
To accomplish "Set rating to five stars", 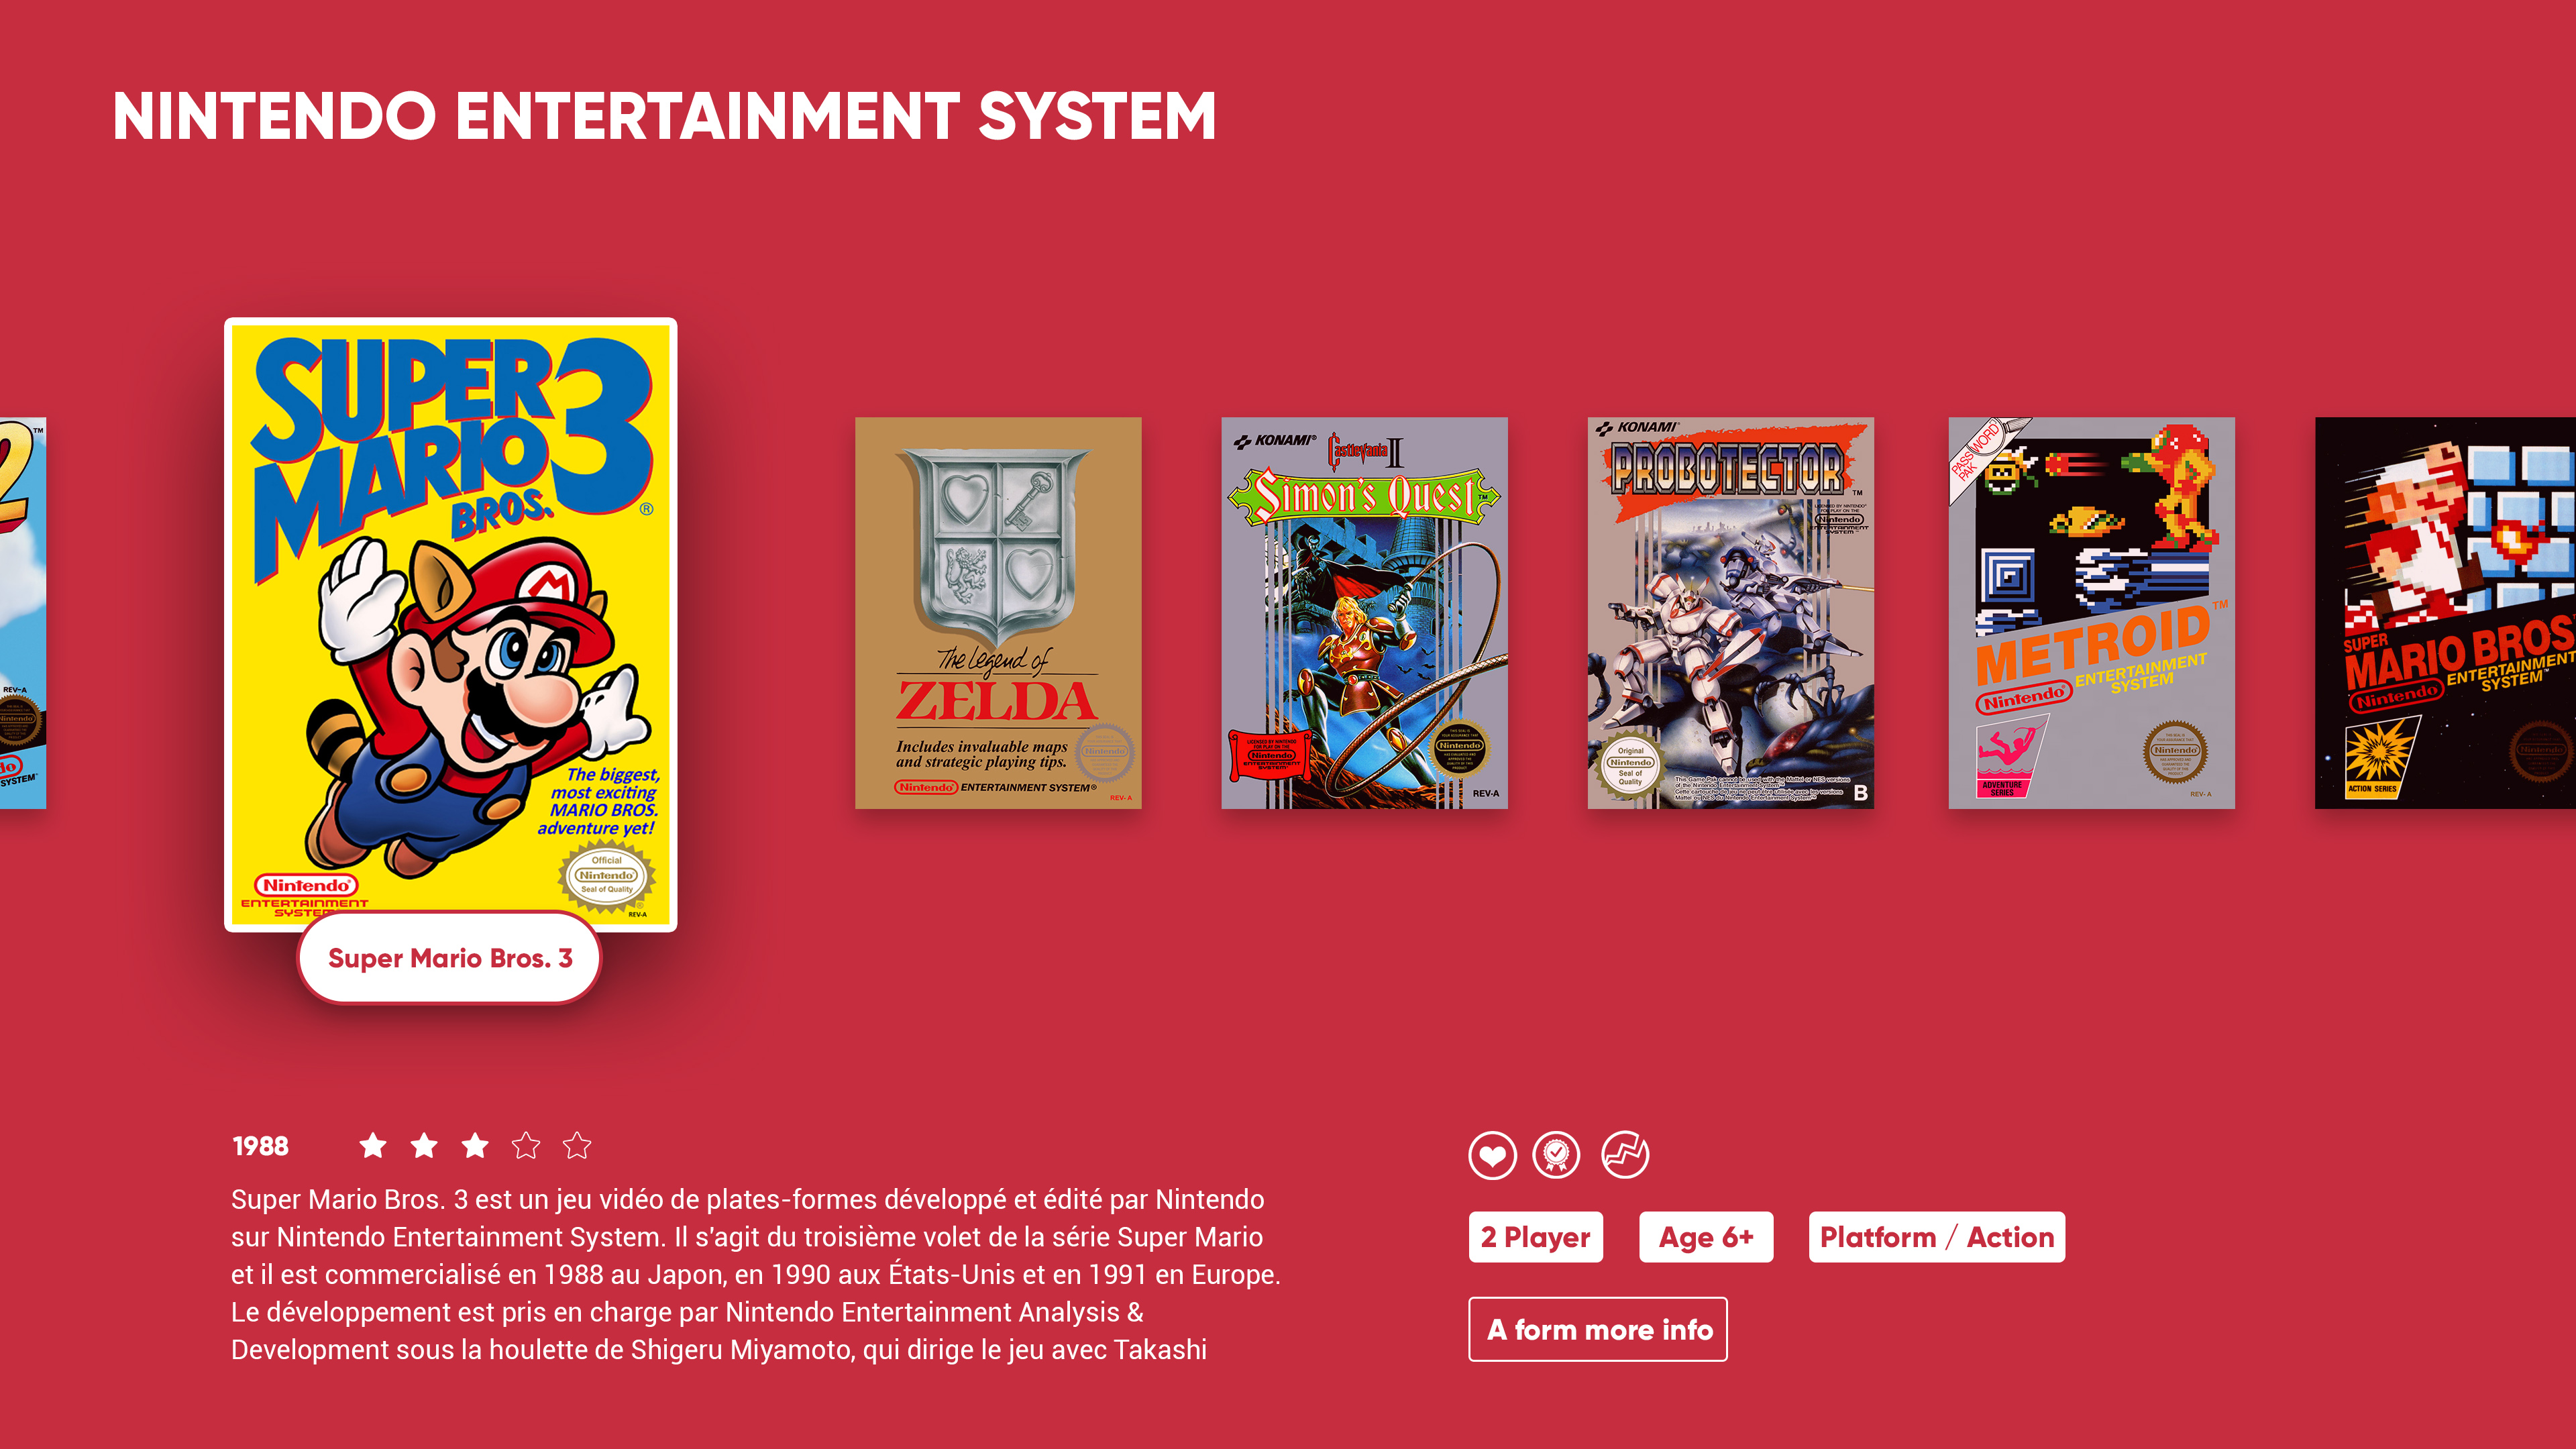I will point(577,1145).
